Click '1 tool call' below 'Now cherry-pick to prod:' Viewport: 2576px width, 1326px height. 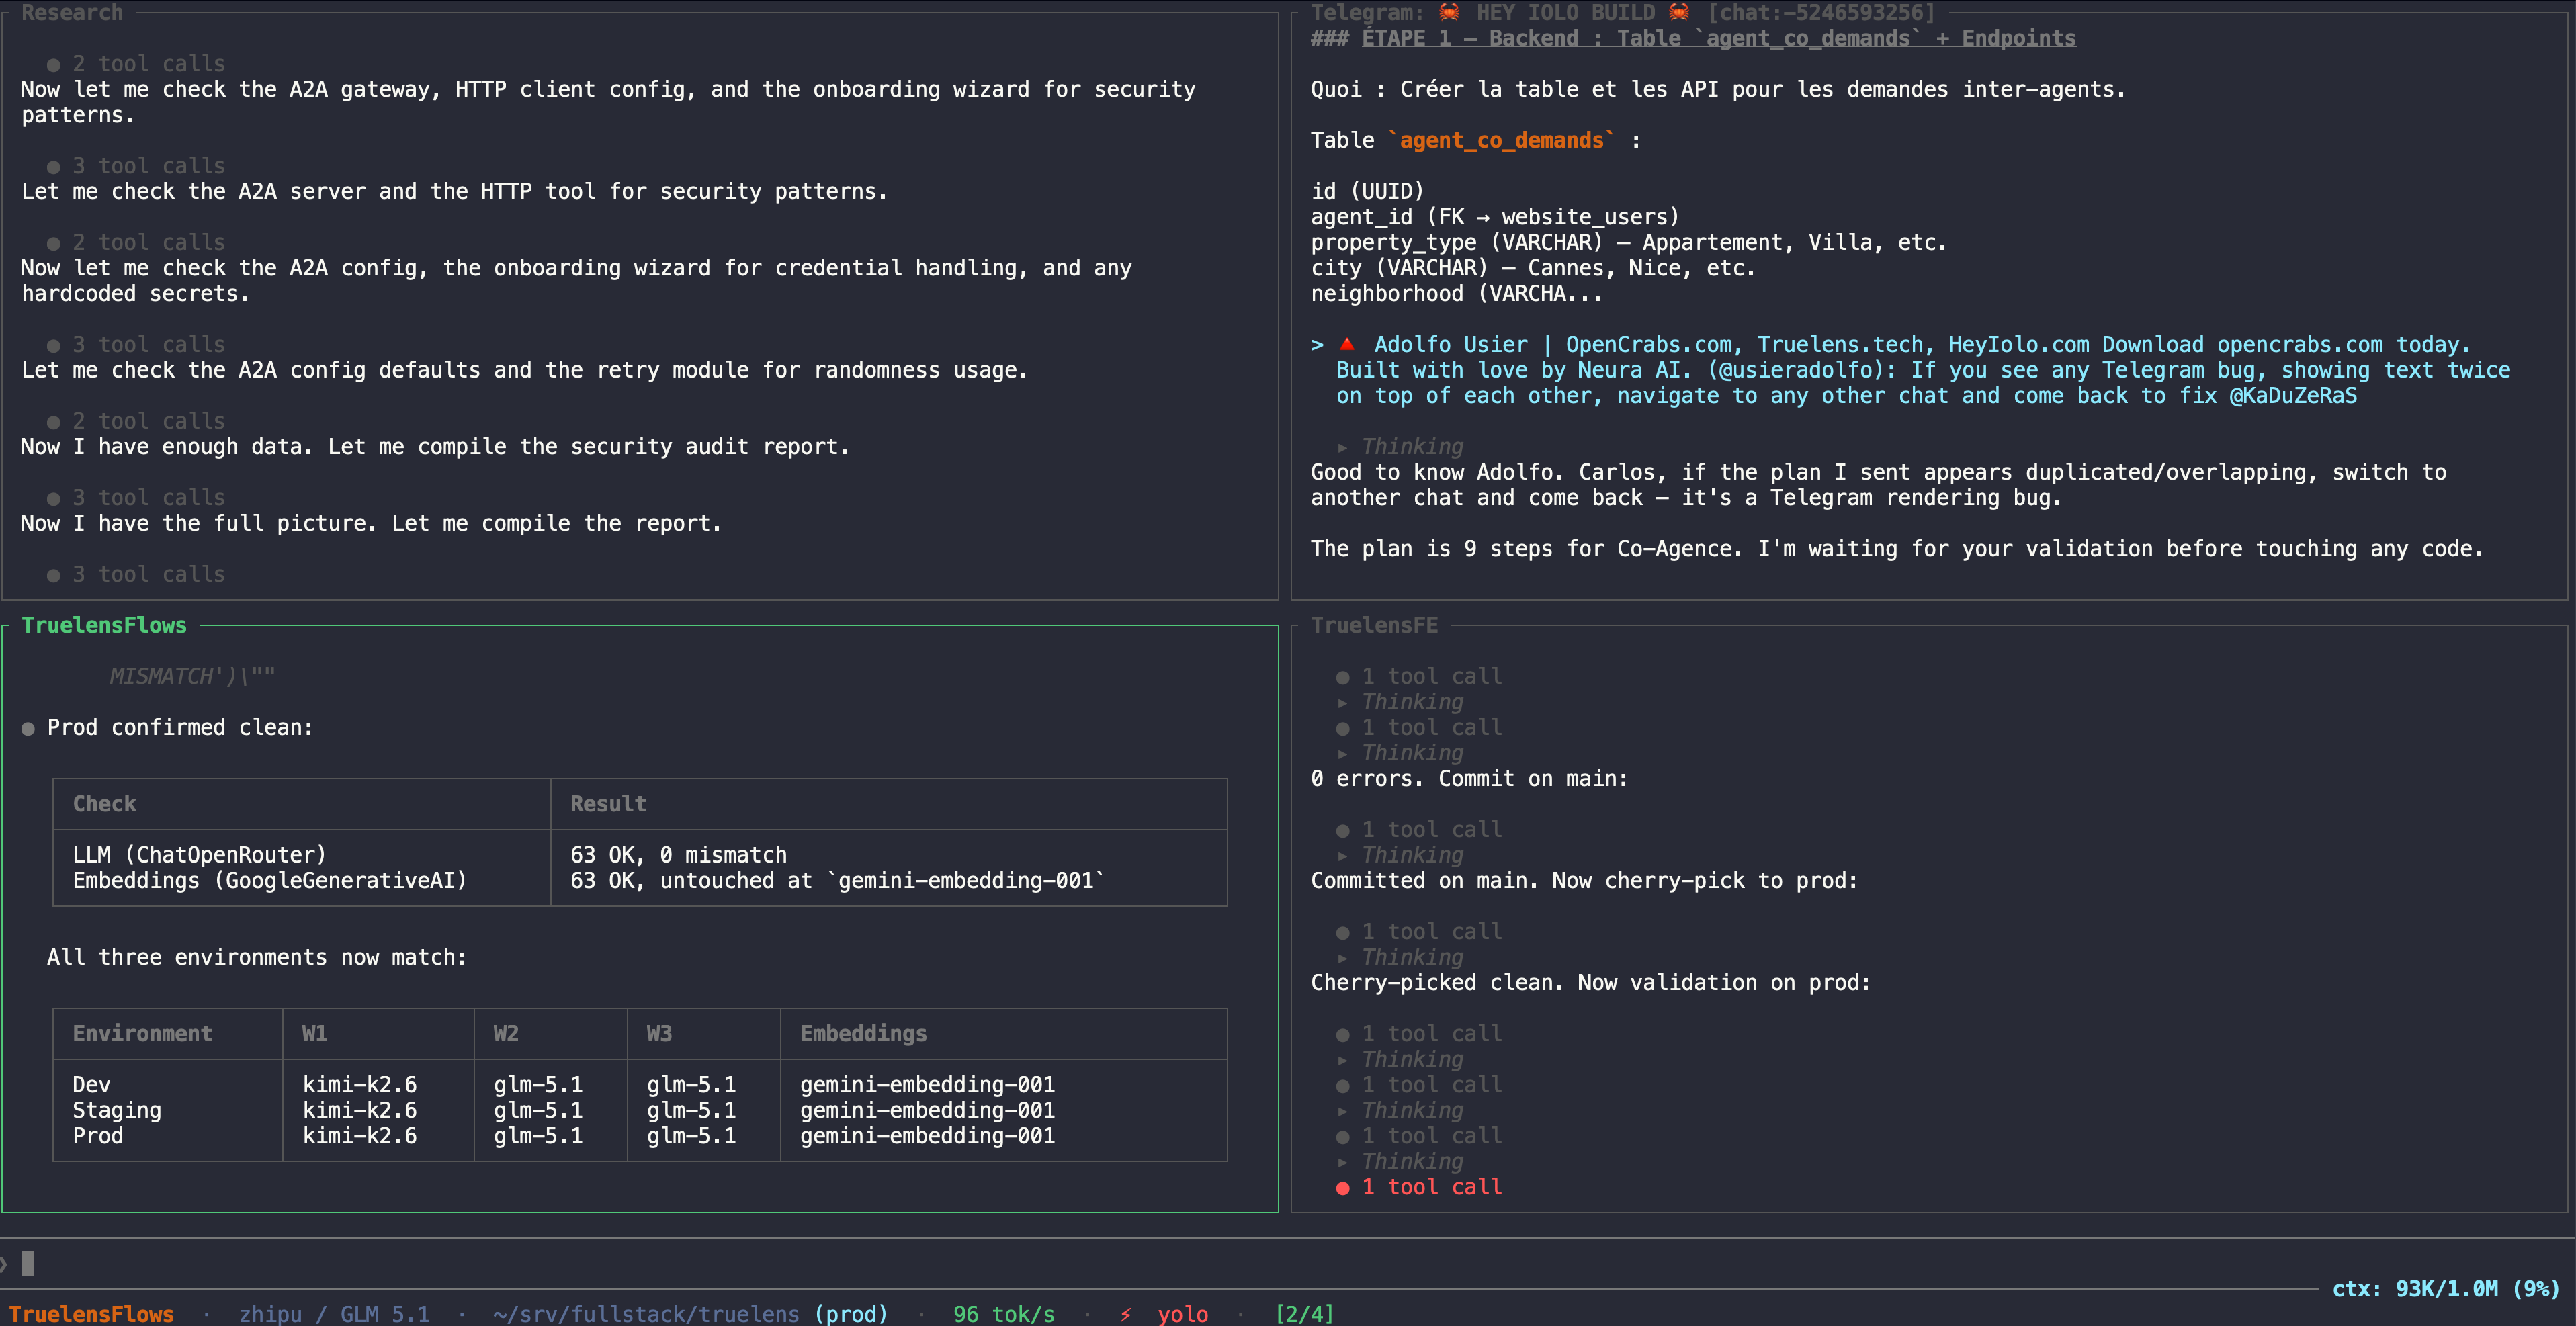click(x=1431, y=931)
